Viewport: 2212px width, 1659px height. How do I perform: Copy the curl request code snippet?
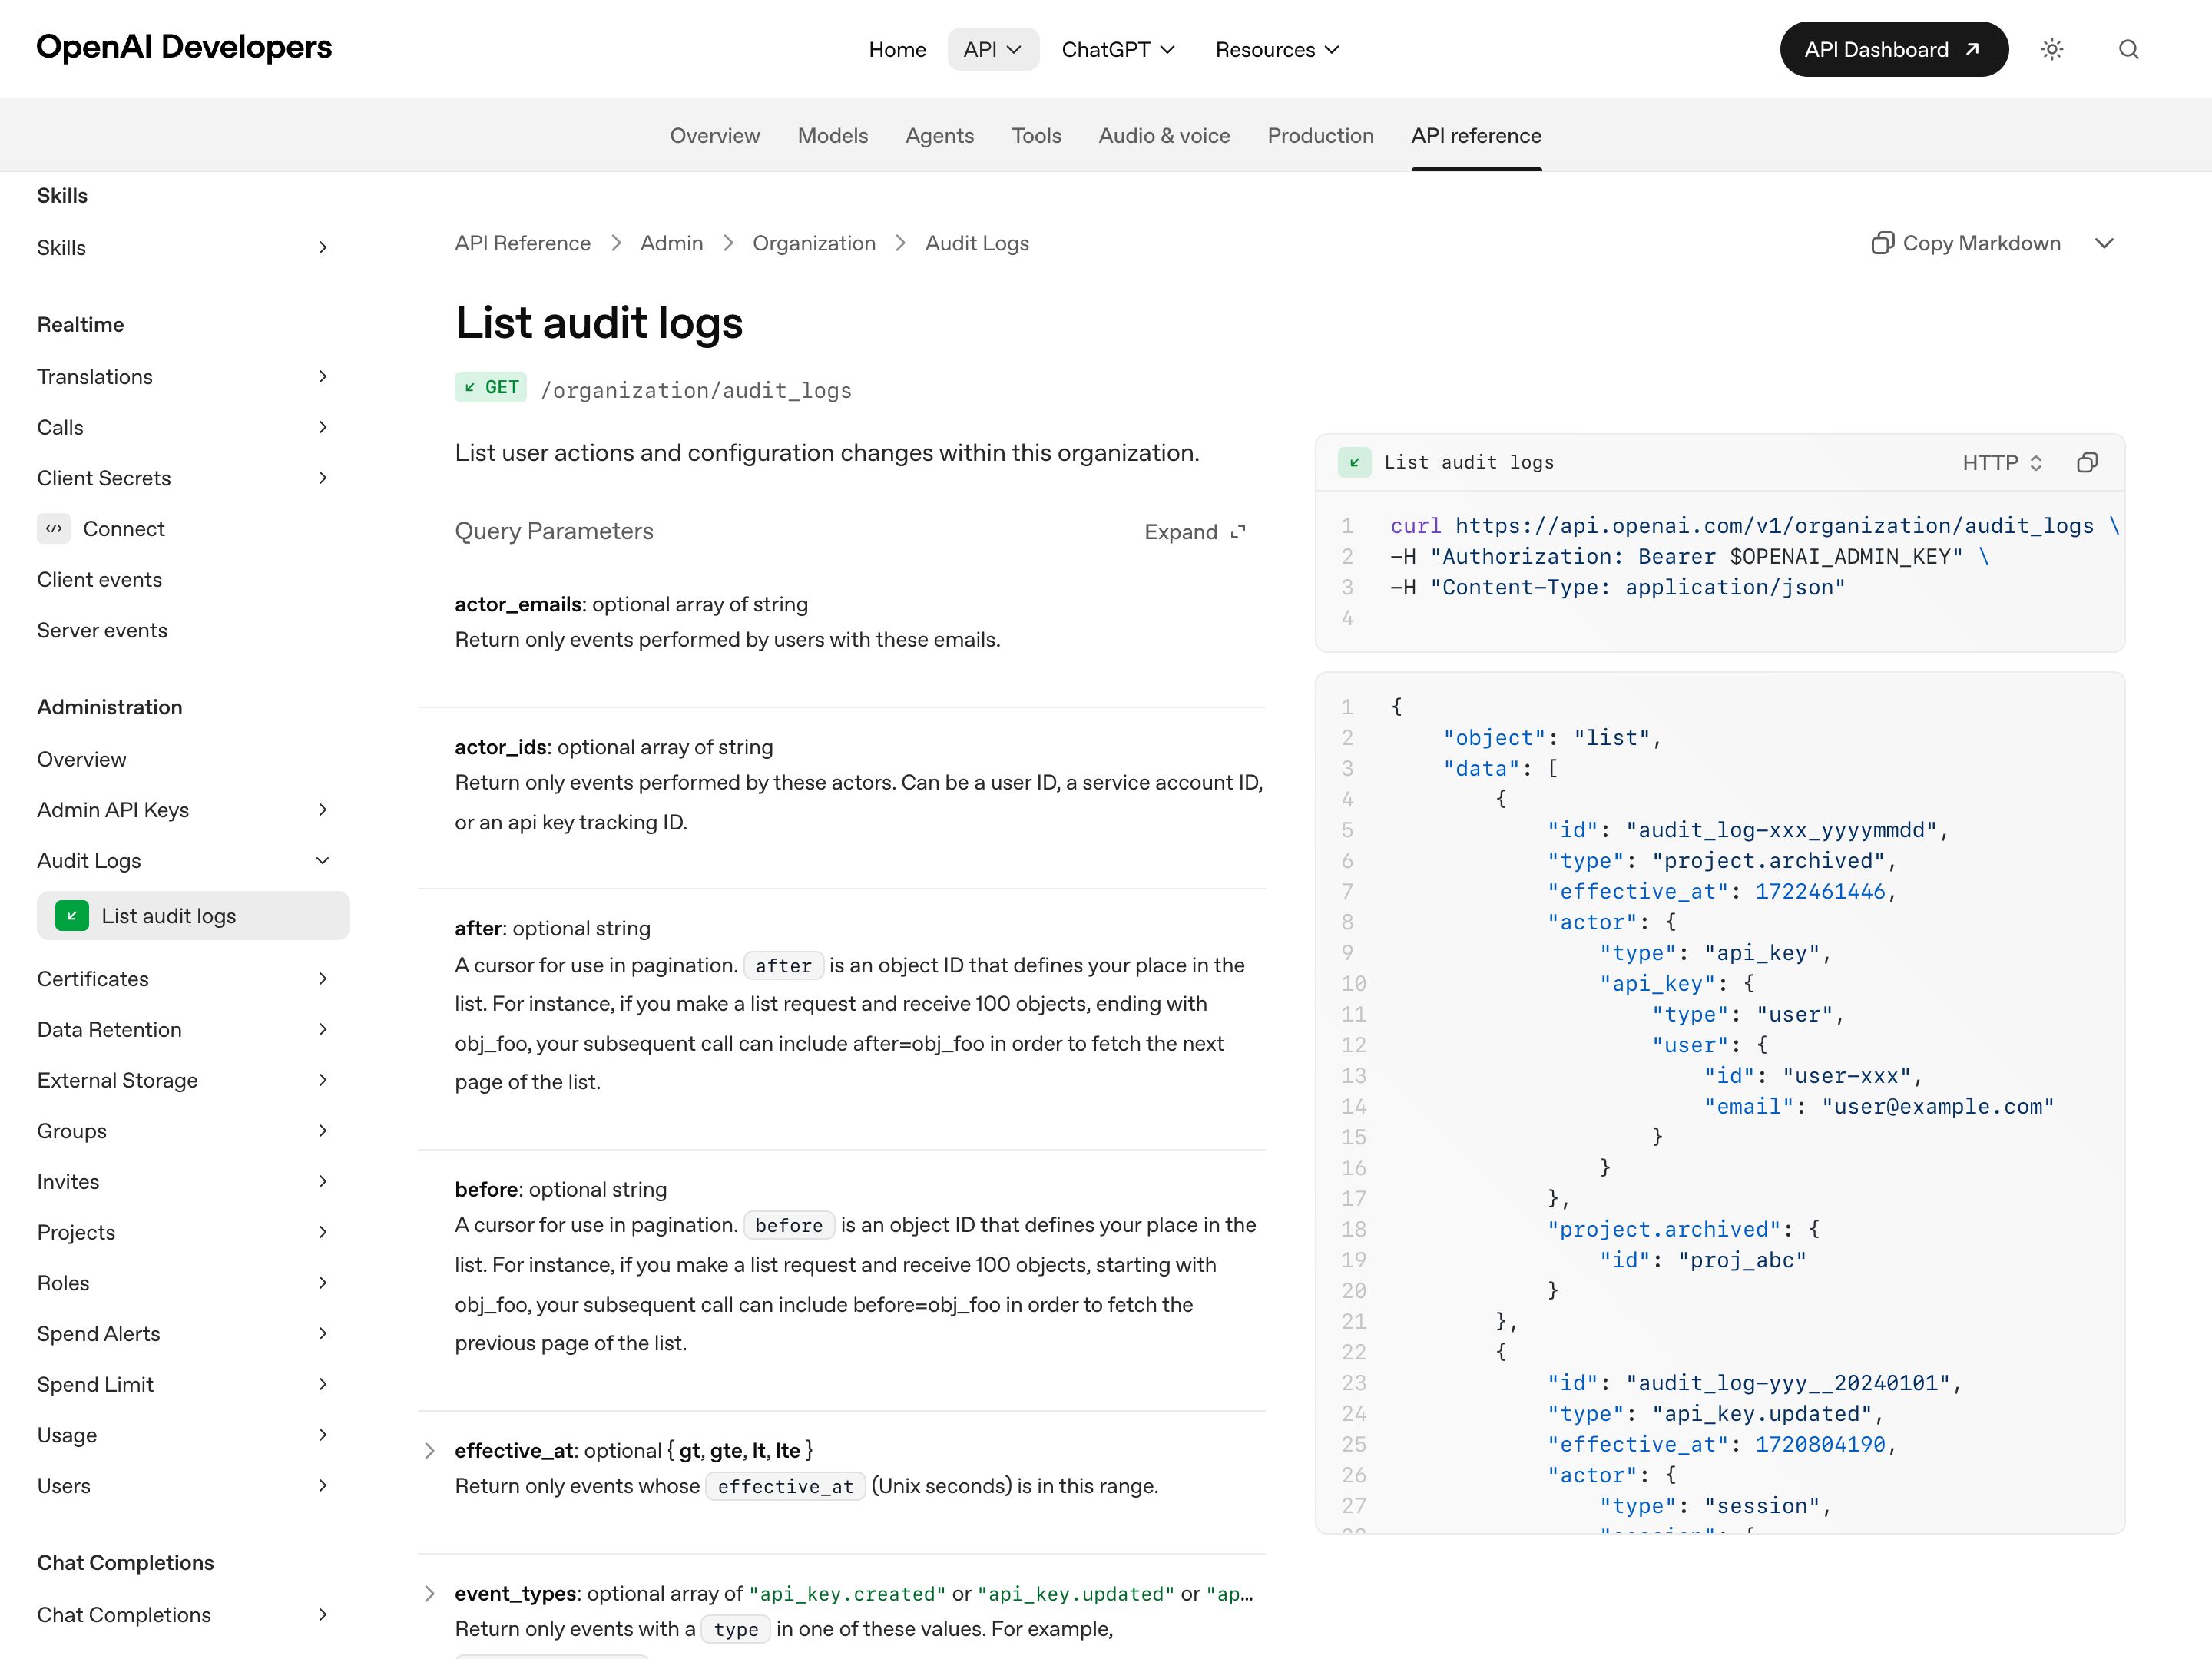coord(2087,462)
